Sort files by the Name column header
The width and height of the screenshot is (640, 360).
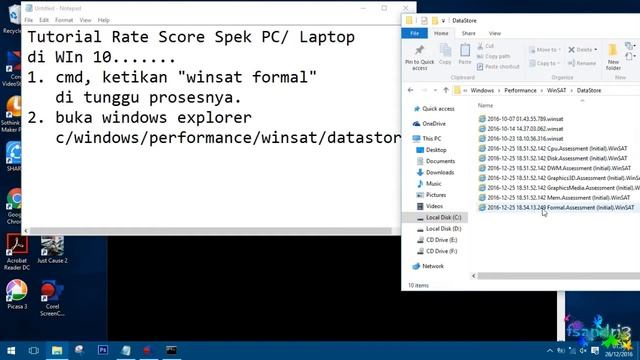485,105
